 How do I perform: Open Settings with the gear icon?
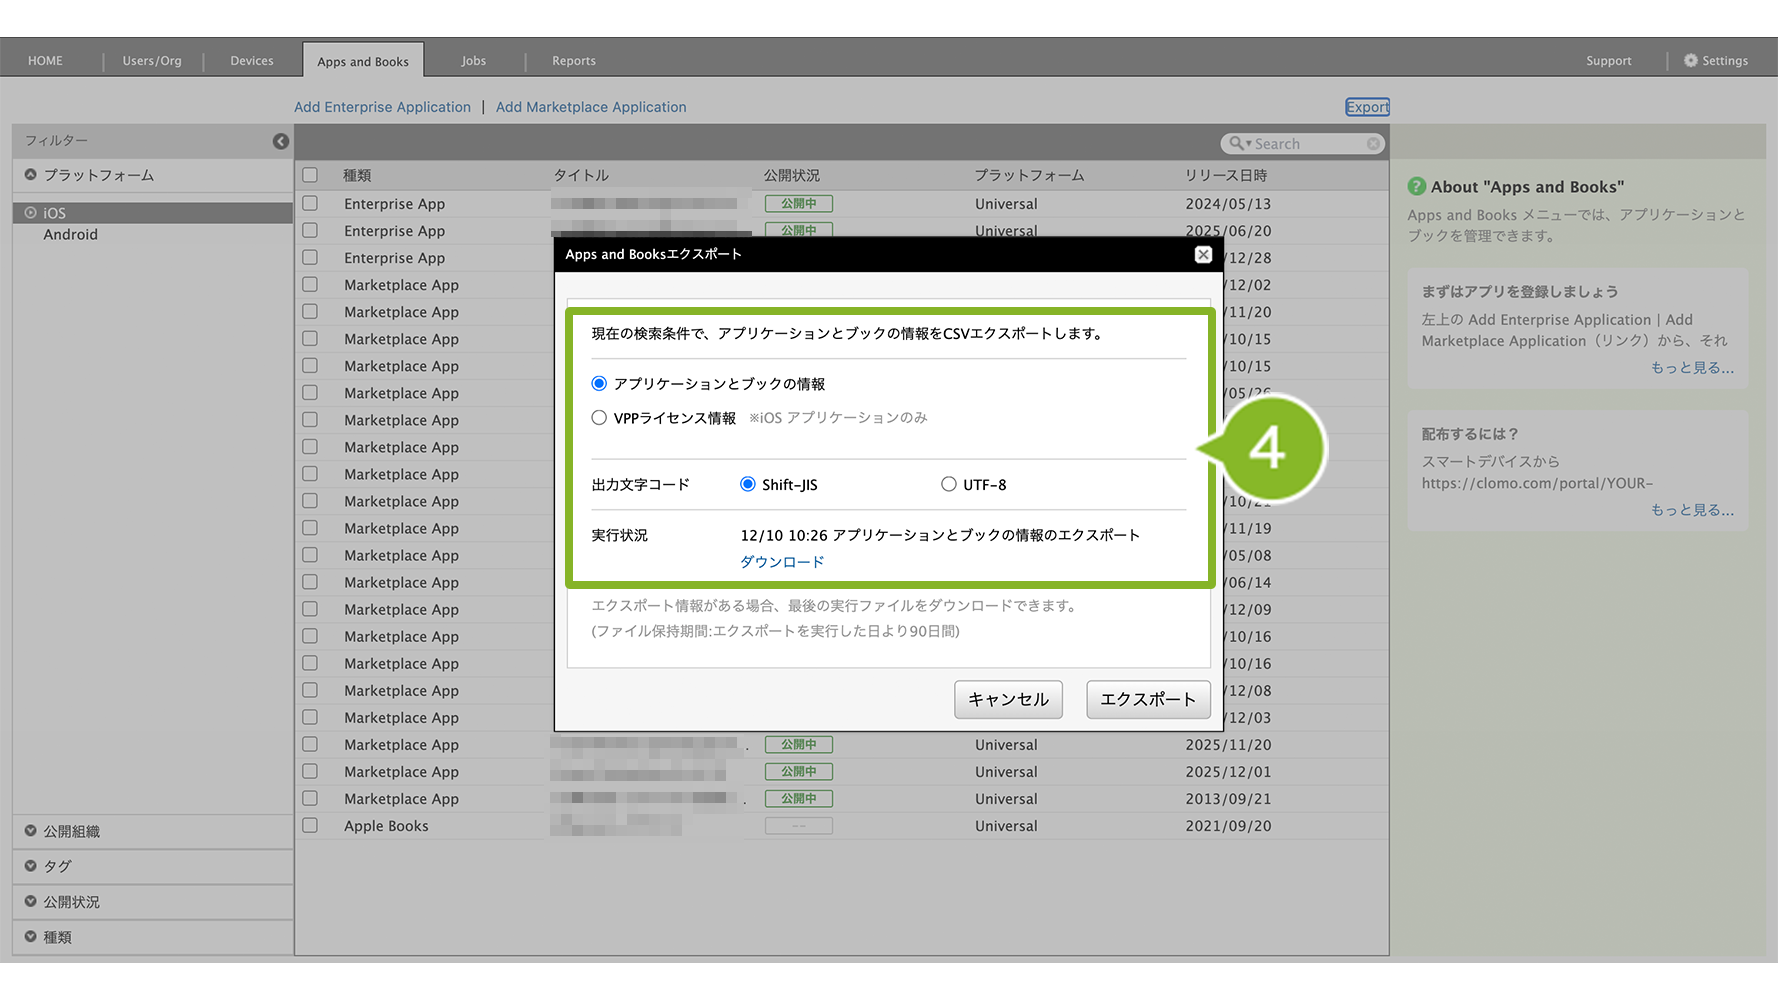pos(1690,61)
